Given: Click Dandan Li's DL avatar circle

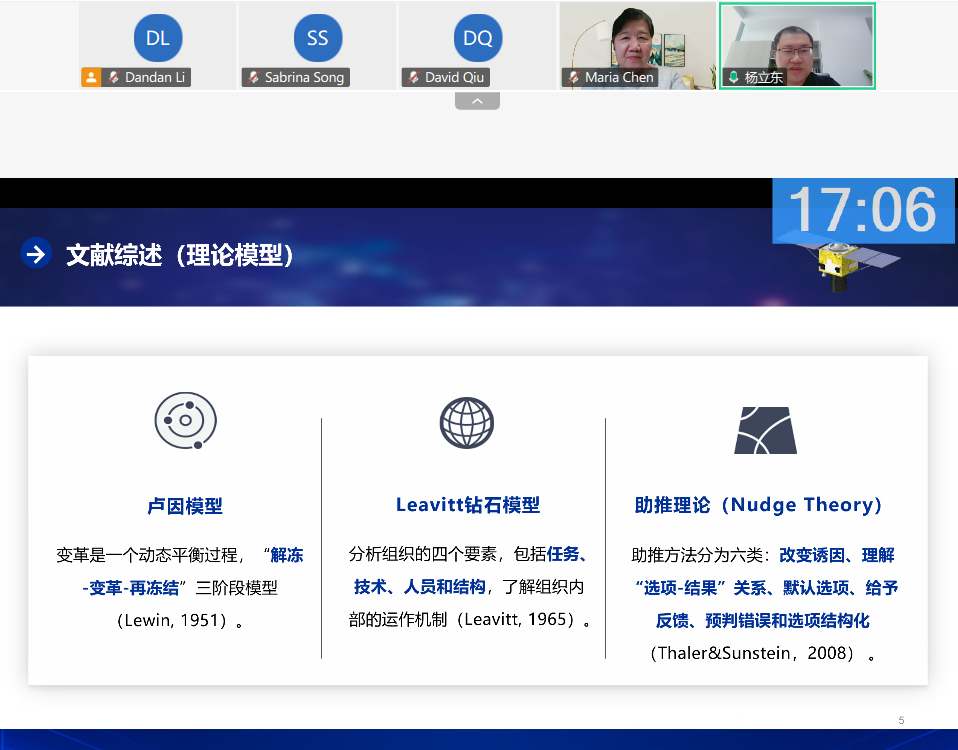Looking at the screenshot, I should 158,38.
